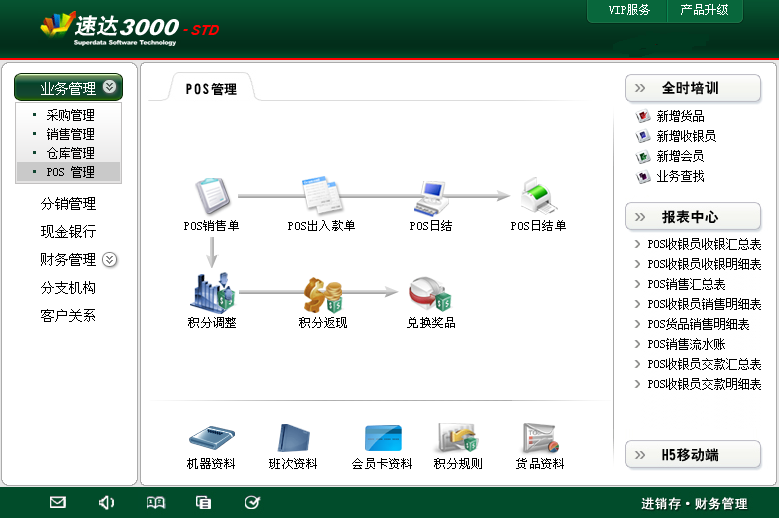The height and width of the screenshot is (518, 779).
Task: Select POS 管理 in sidebar
Action: pos(69,172)
